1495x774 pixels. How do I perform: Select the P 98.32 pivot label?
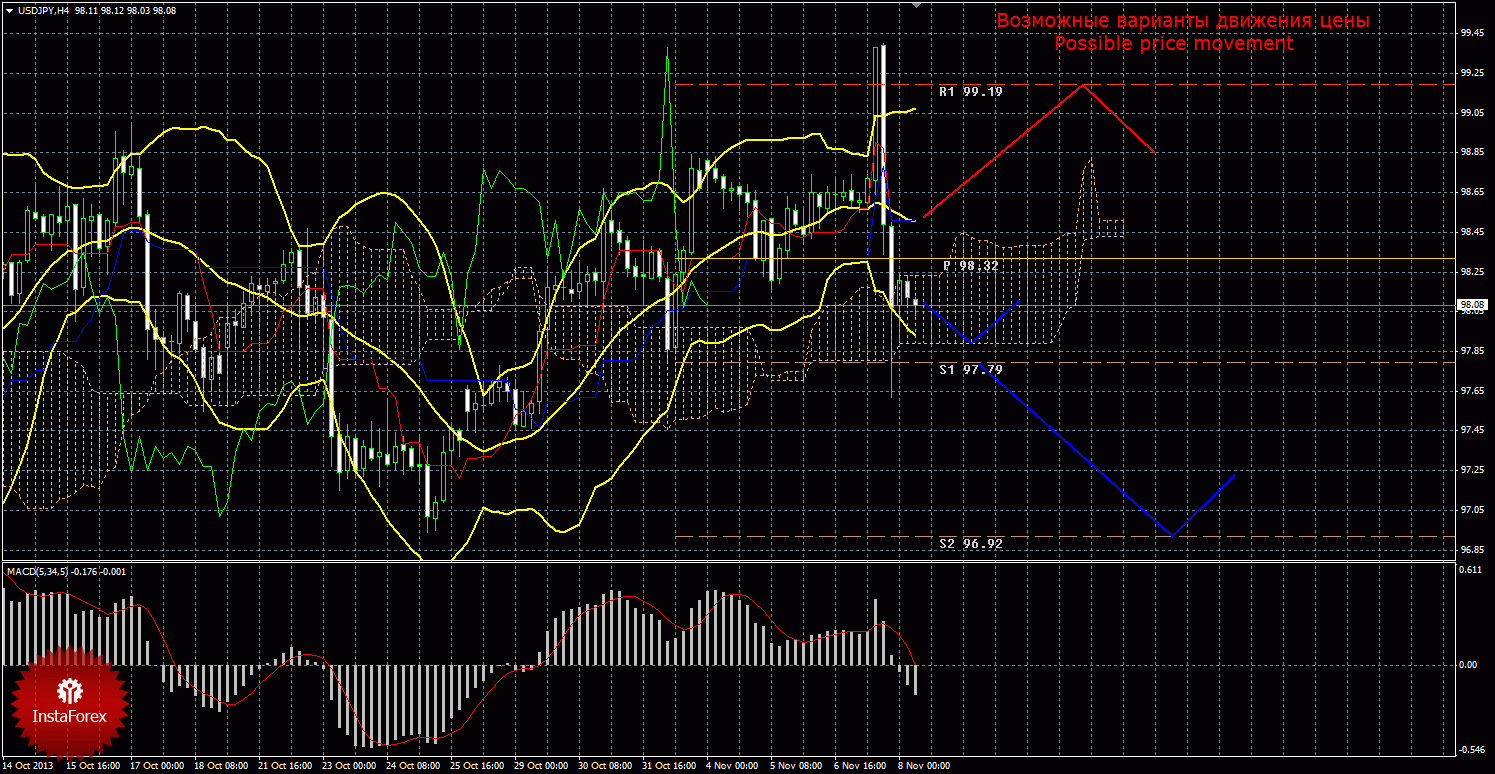(x=970, y=266)
